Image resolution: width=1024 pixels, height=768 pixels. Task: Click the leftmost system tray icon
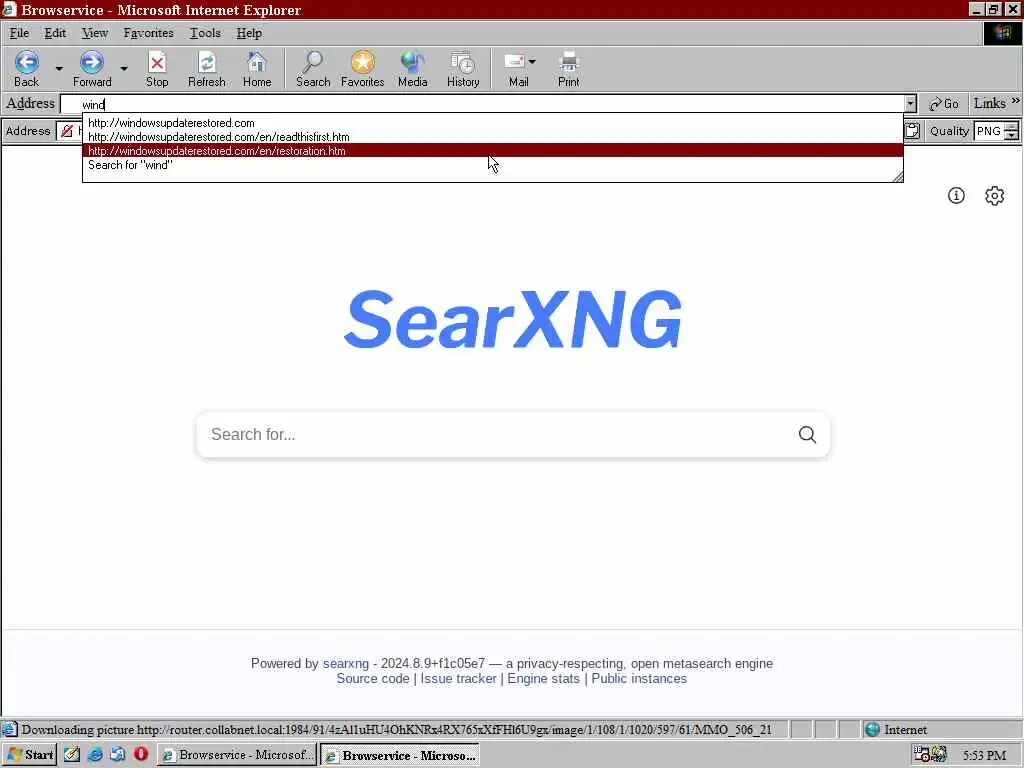click(921, 755)
